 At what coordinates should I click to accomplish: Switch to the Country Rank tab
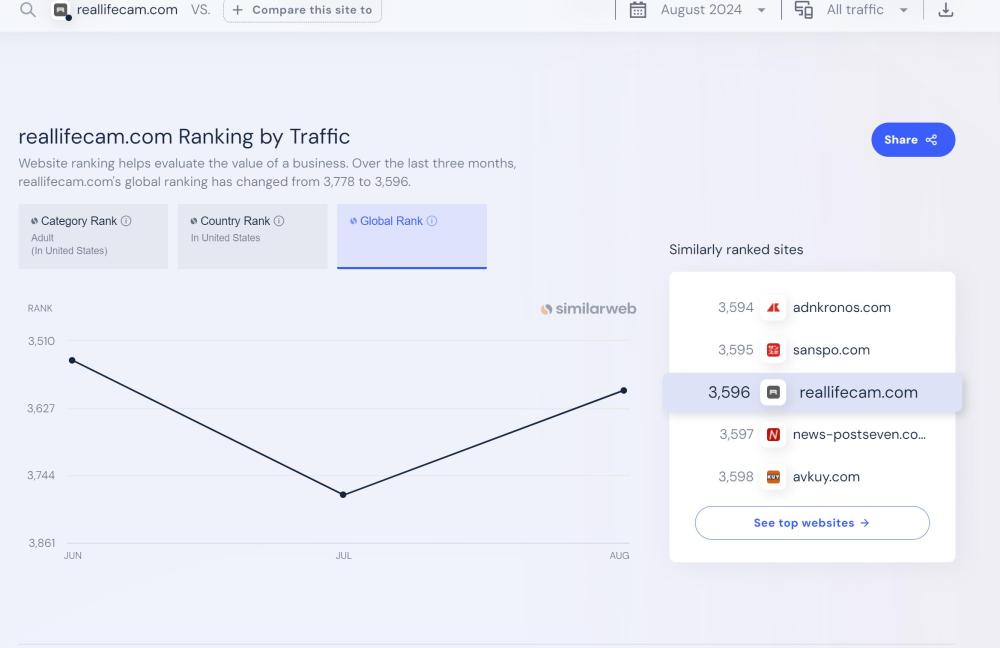coord(252,236)
